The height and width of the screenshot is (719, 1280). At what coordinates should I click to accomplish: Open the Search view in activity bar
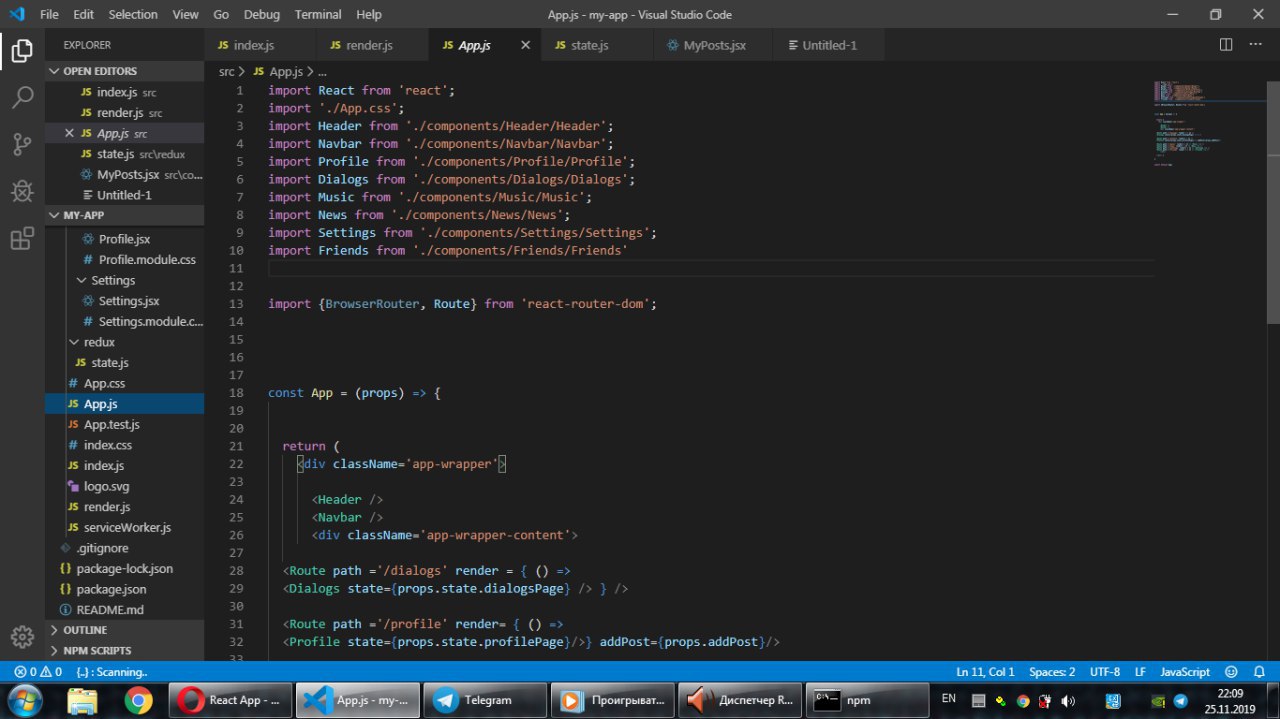coord(22,97)
